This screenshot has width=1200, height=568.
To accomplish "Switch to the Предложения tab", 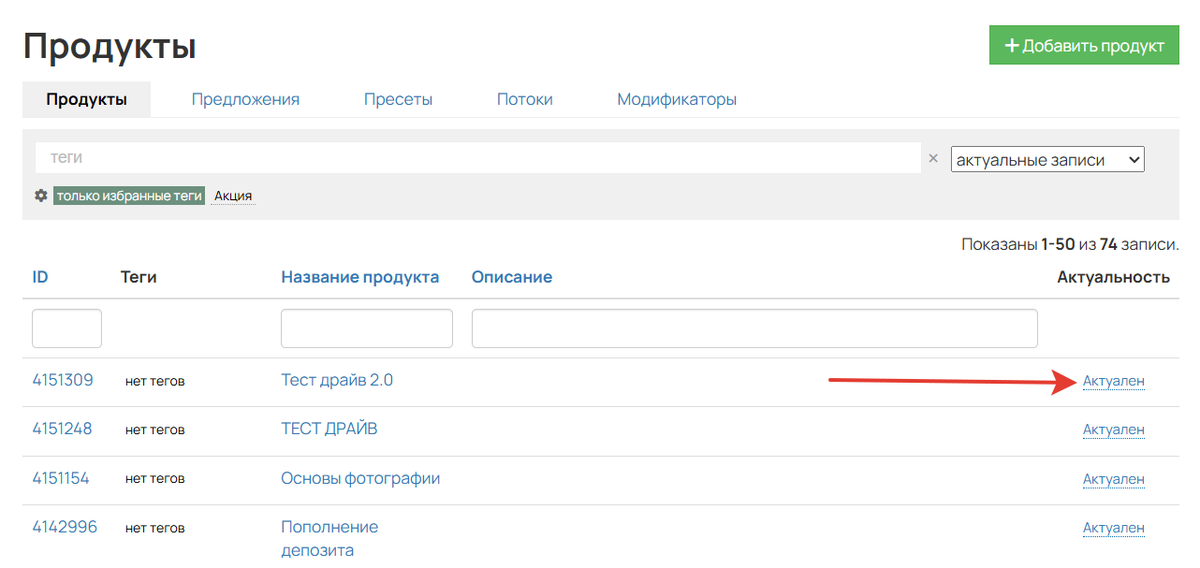I will pyautogui.click(x=245, y=99).
